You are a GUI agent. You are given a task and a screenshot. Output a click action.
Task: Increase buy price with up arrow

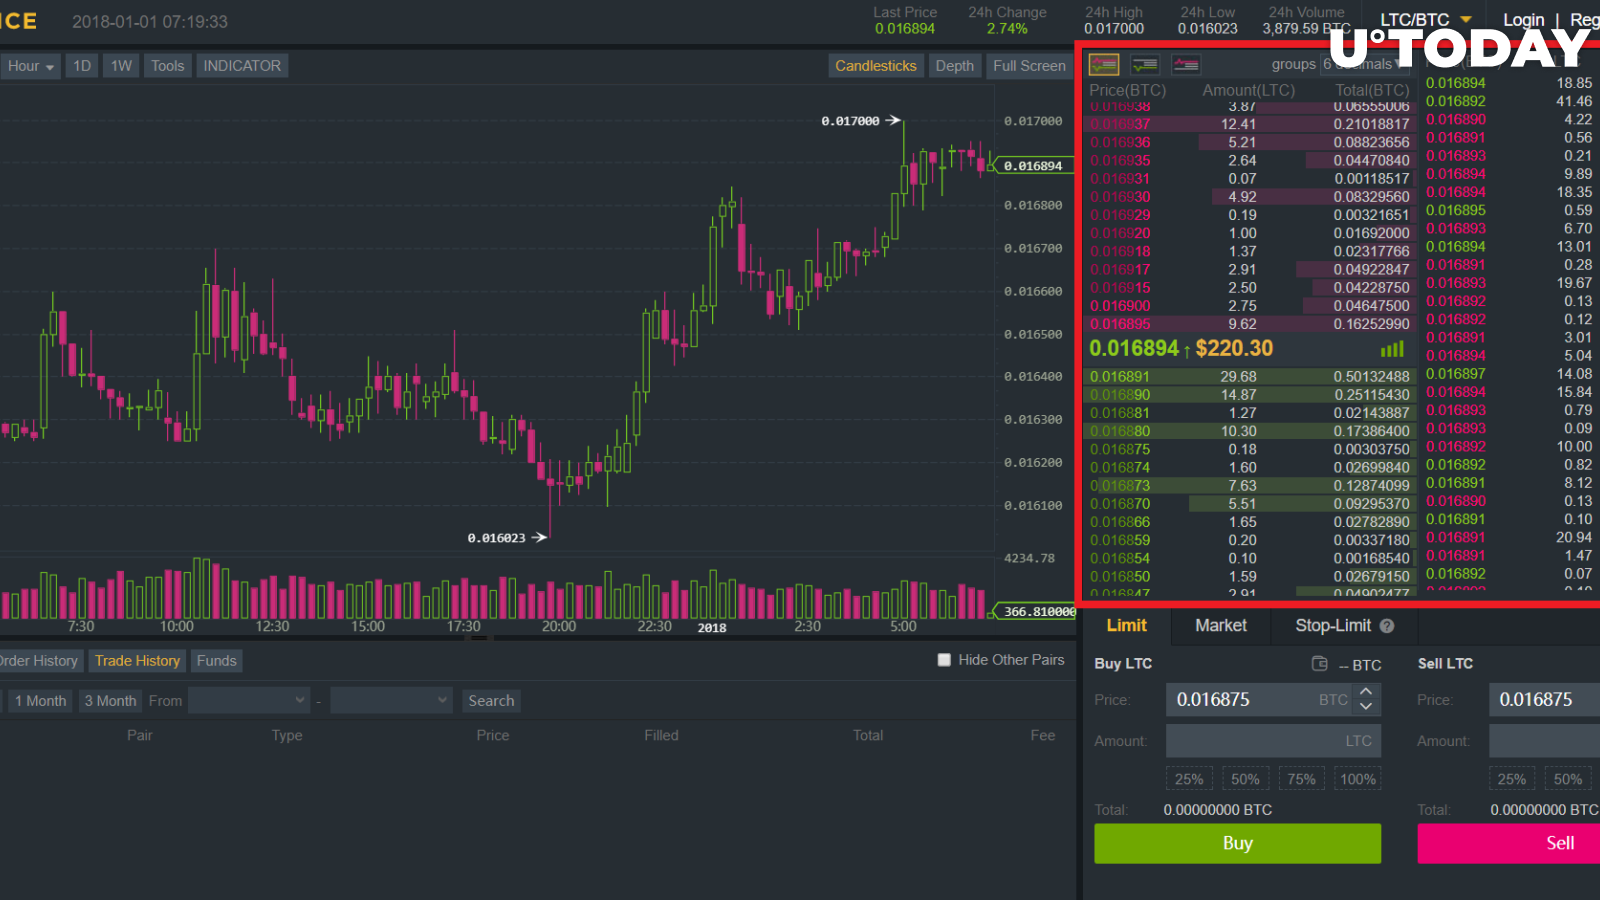1366,691
